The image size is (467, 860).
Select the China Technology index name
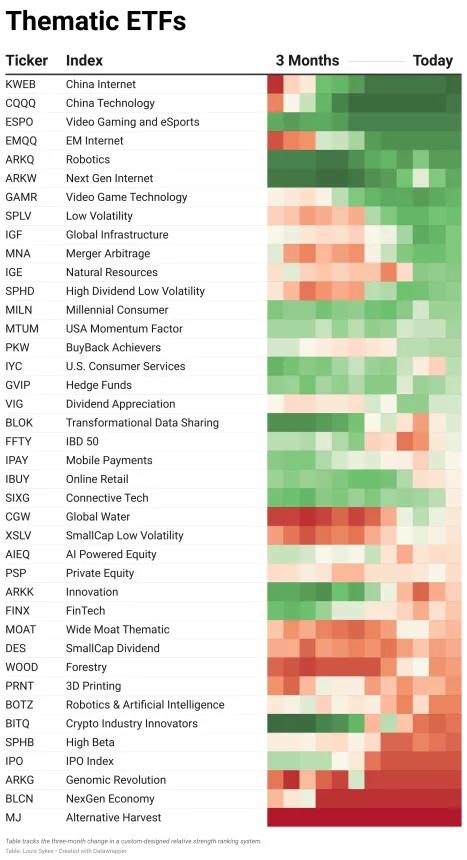coord(110,103)
